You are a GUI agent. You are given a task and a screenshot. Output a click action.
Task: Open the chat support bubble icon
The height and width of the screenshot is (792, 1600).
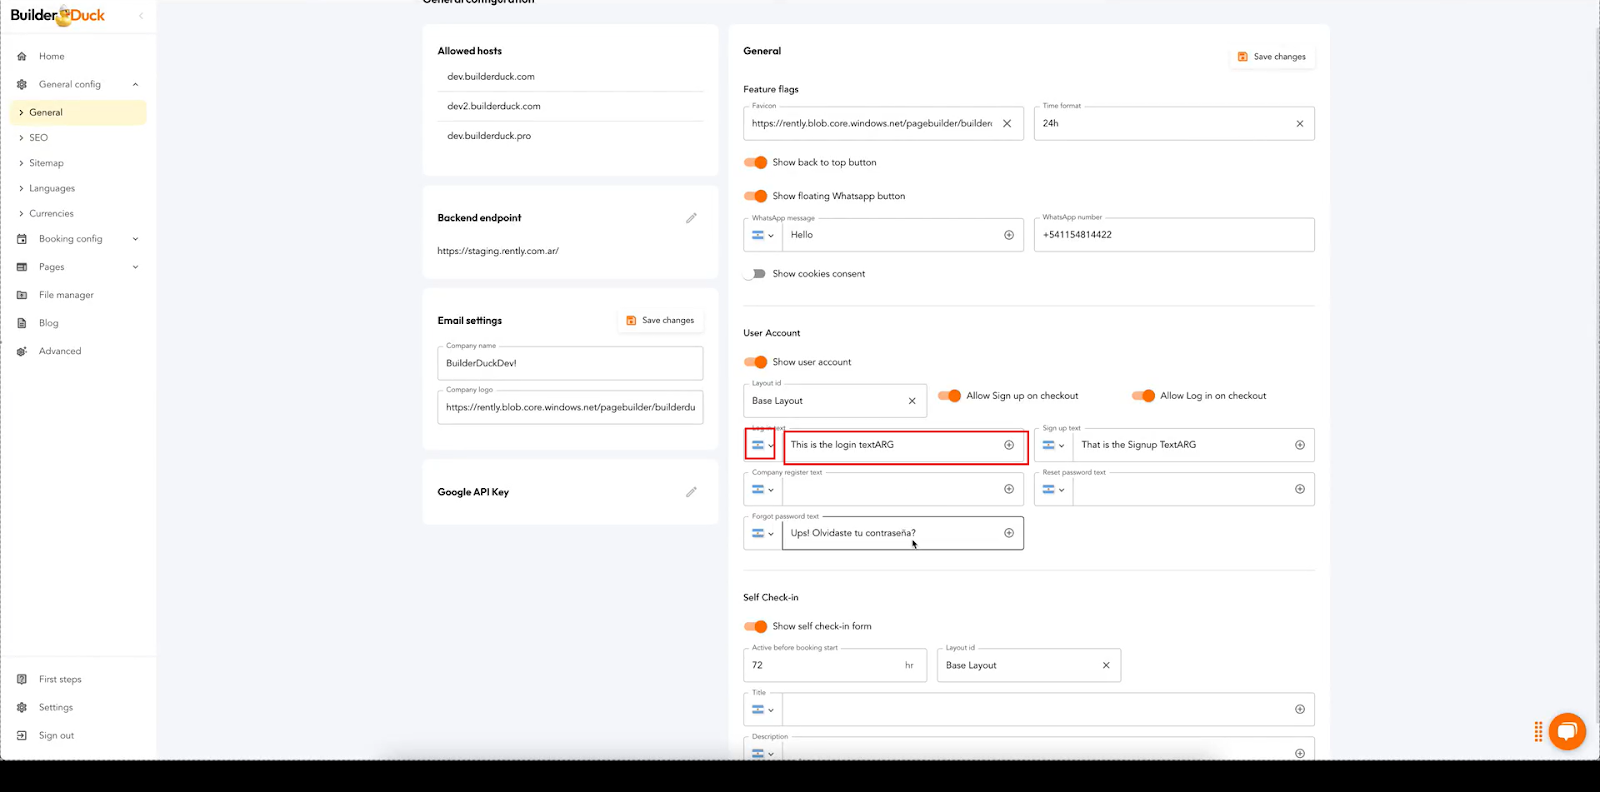tap(1567, 731)
